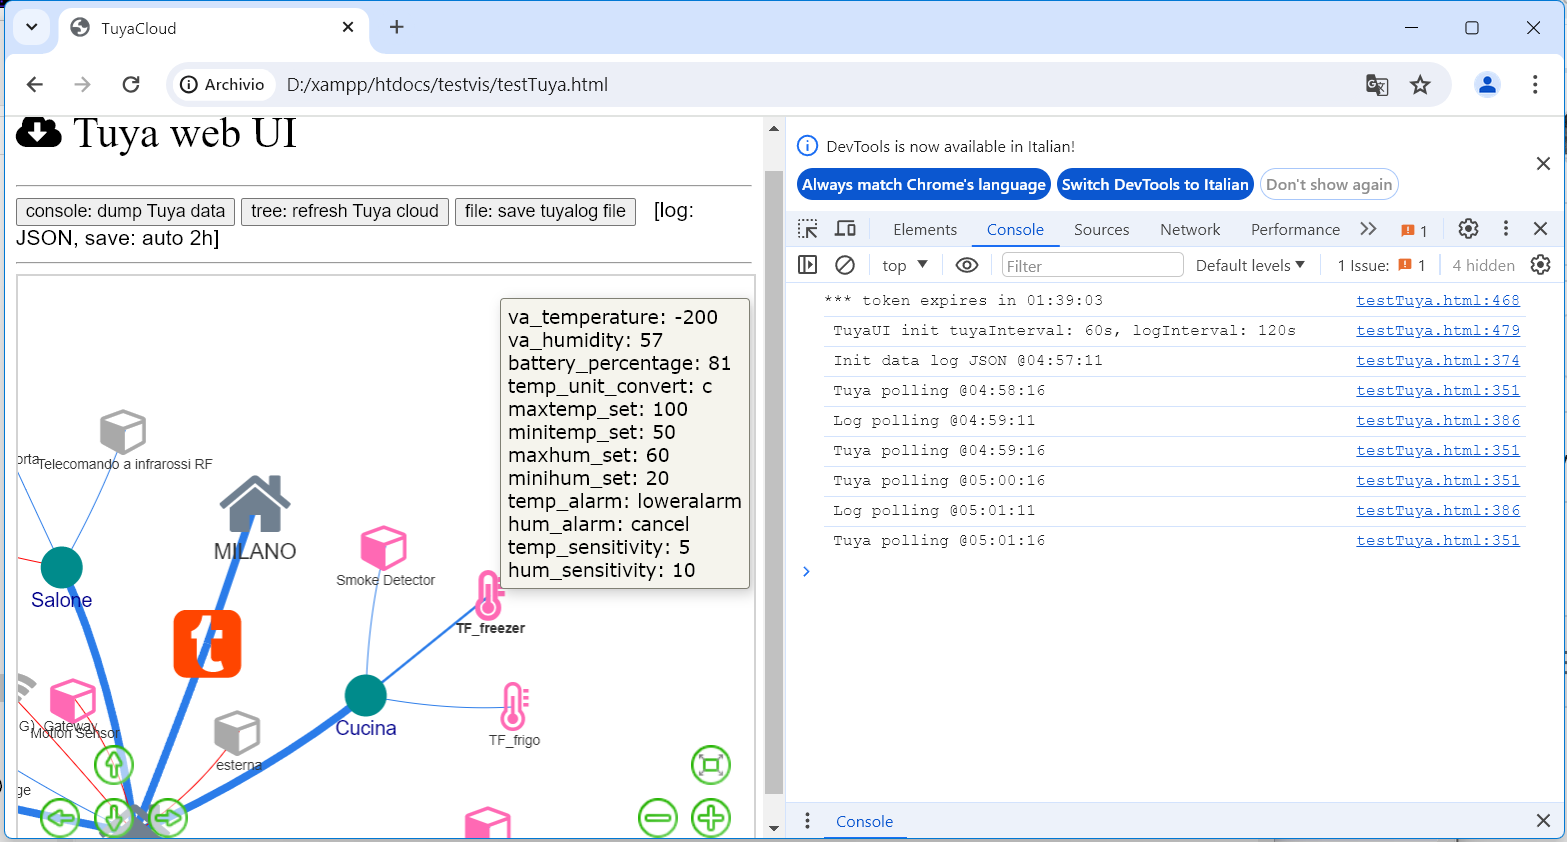The width and height of the screenshot is (1567, 842).
Task: Select the Console drawer tab
Action: point(864,822)
